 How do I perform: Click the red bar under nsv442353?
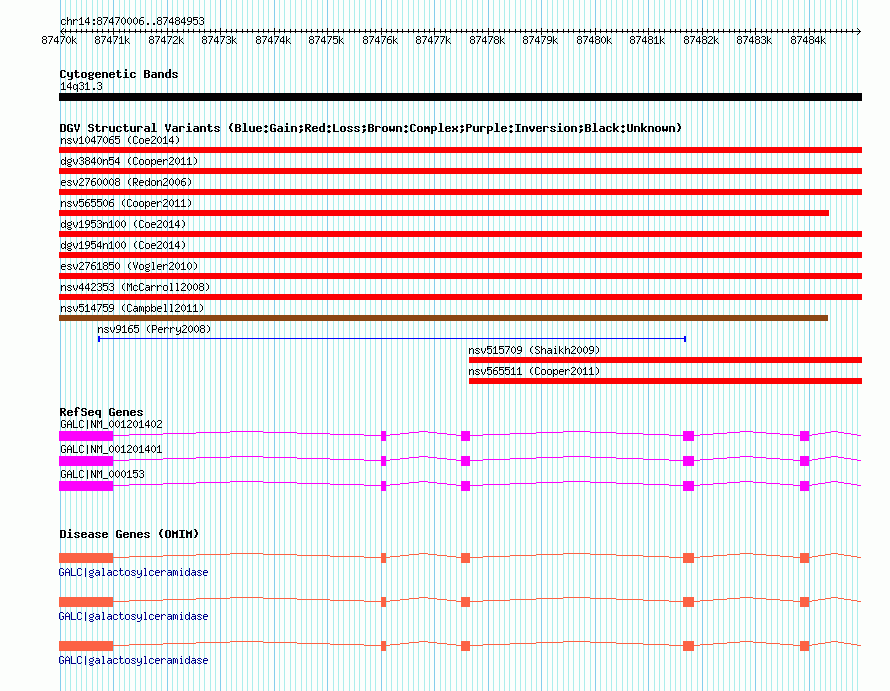click(x=460, y=297)
